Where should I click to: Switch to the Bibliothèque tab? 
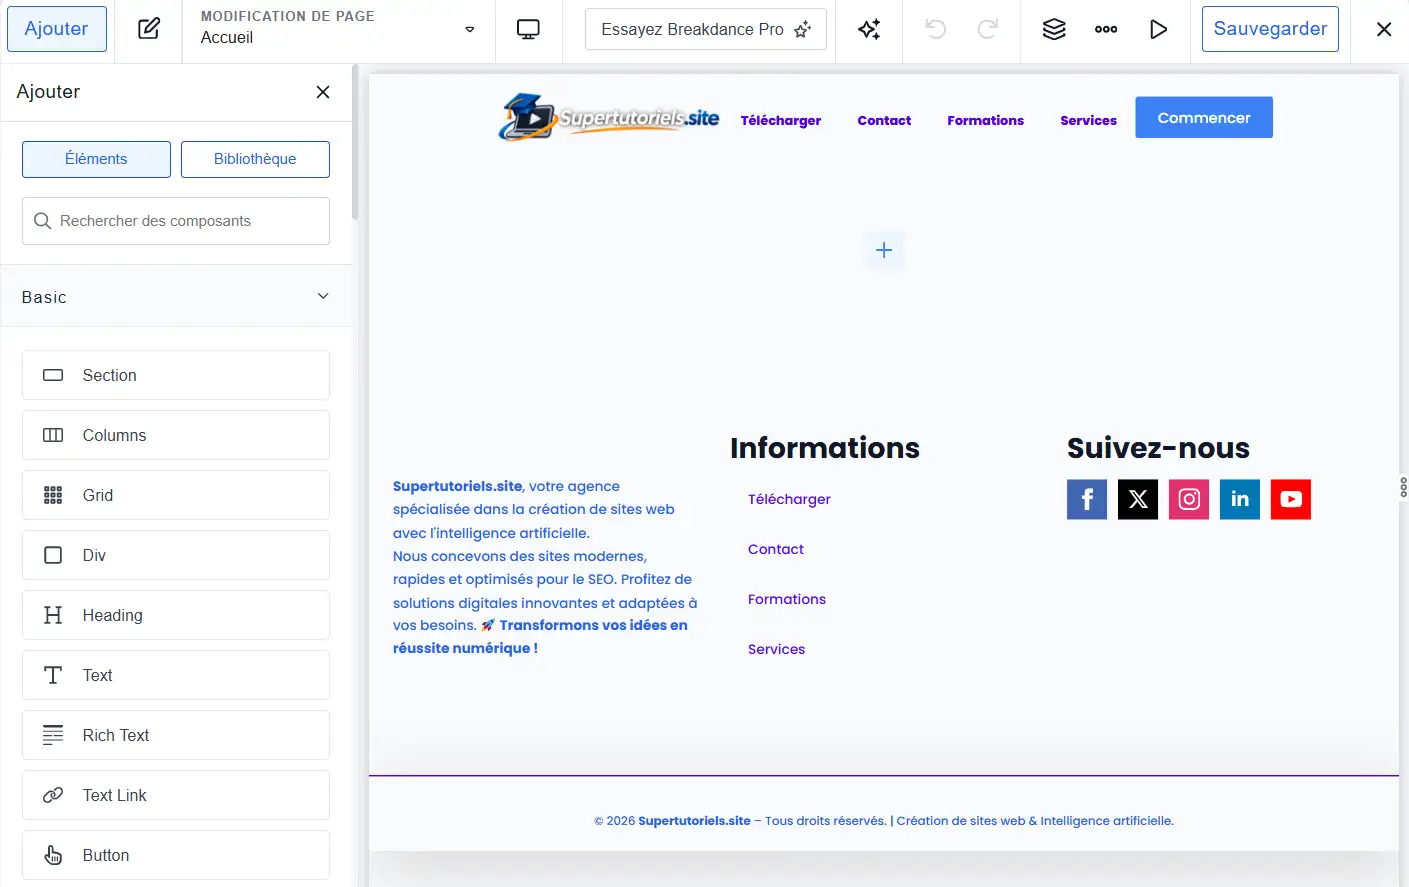pos(255,159)
